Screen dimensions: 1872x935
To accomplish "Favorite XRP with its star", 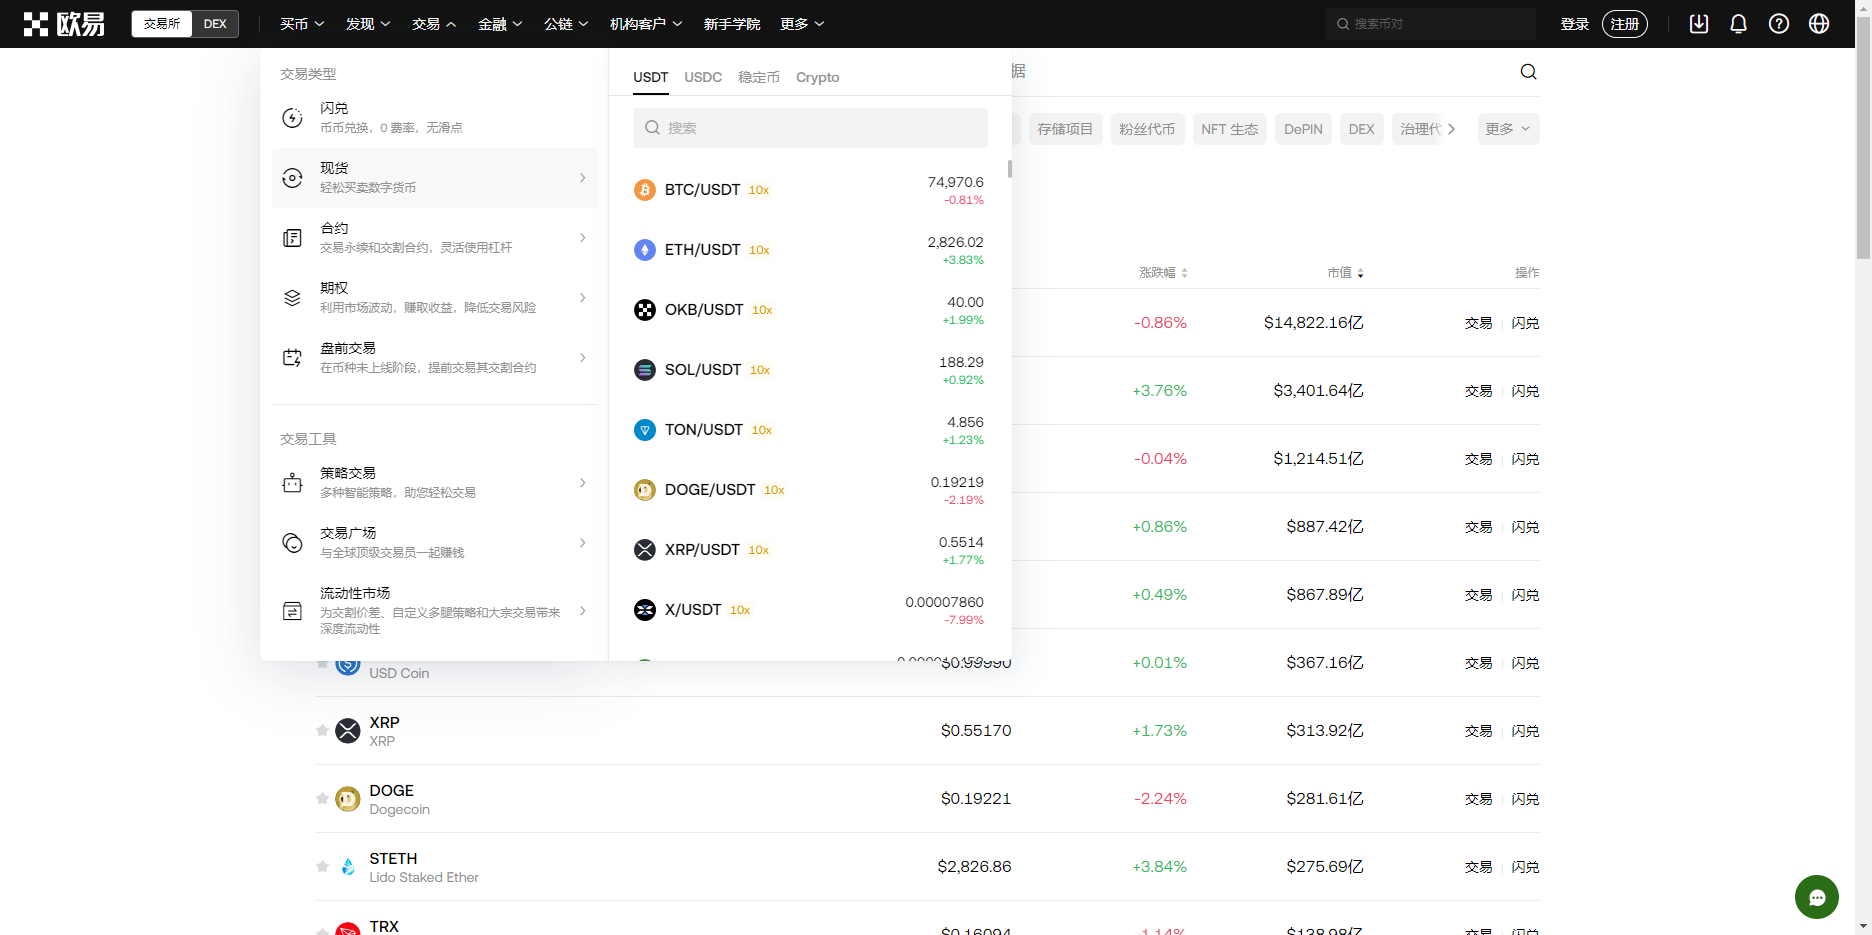I will click(x=322, y=731).
